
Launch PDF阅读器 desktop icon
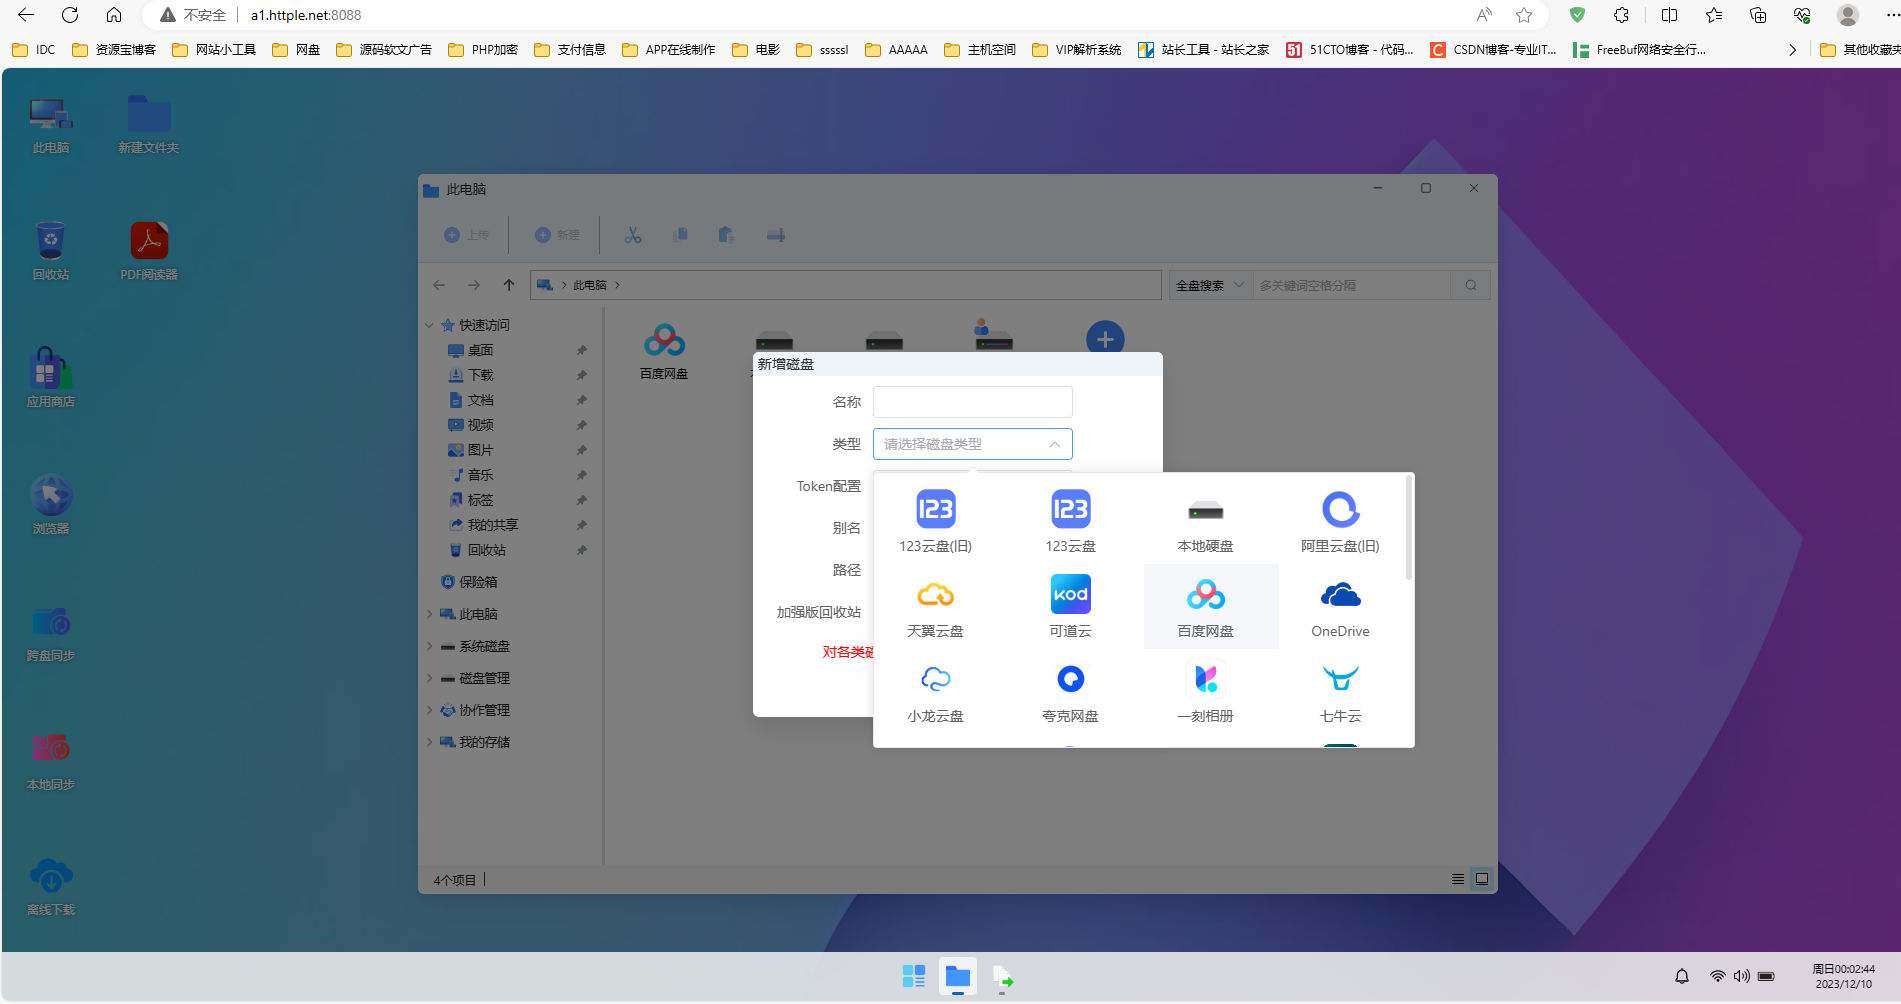pyautogui.click(x=149, y=252)
